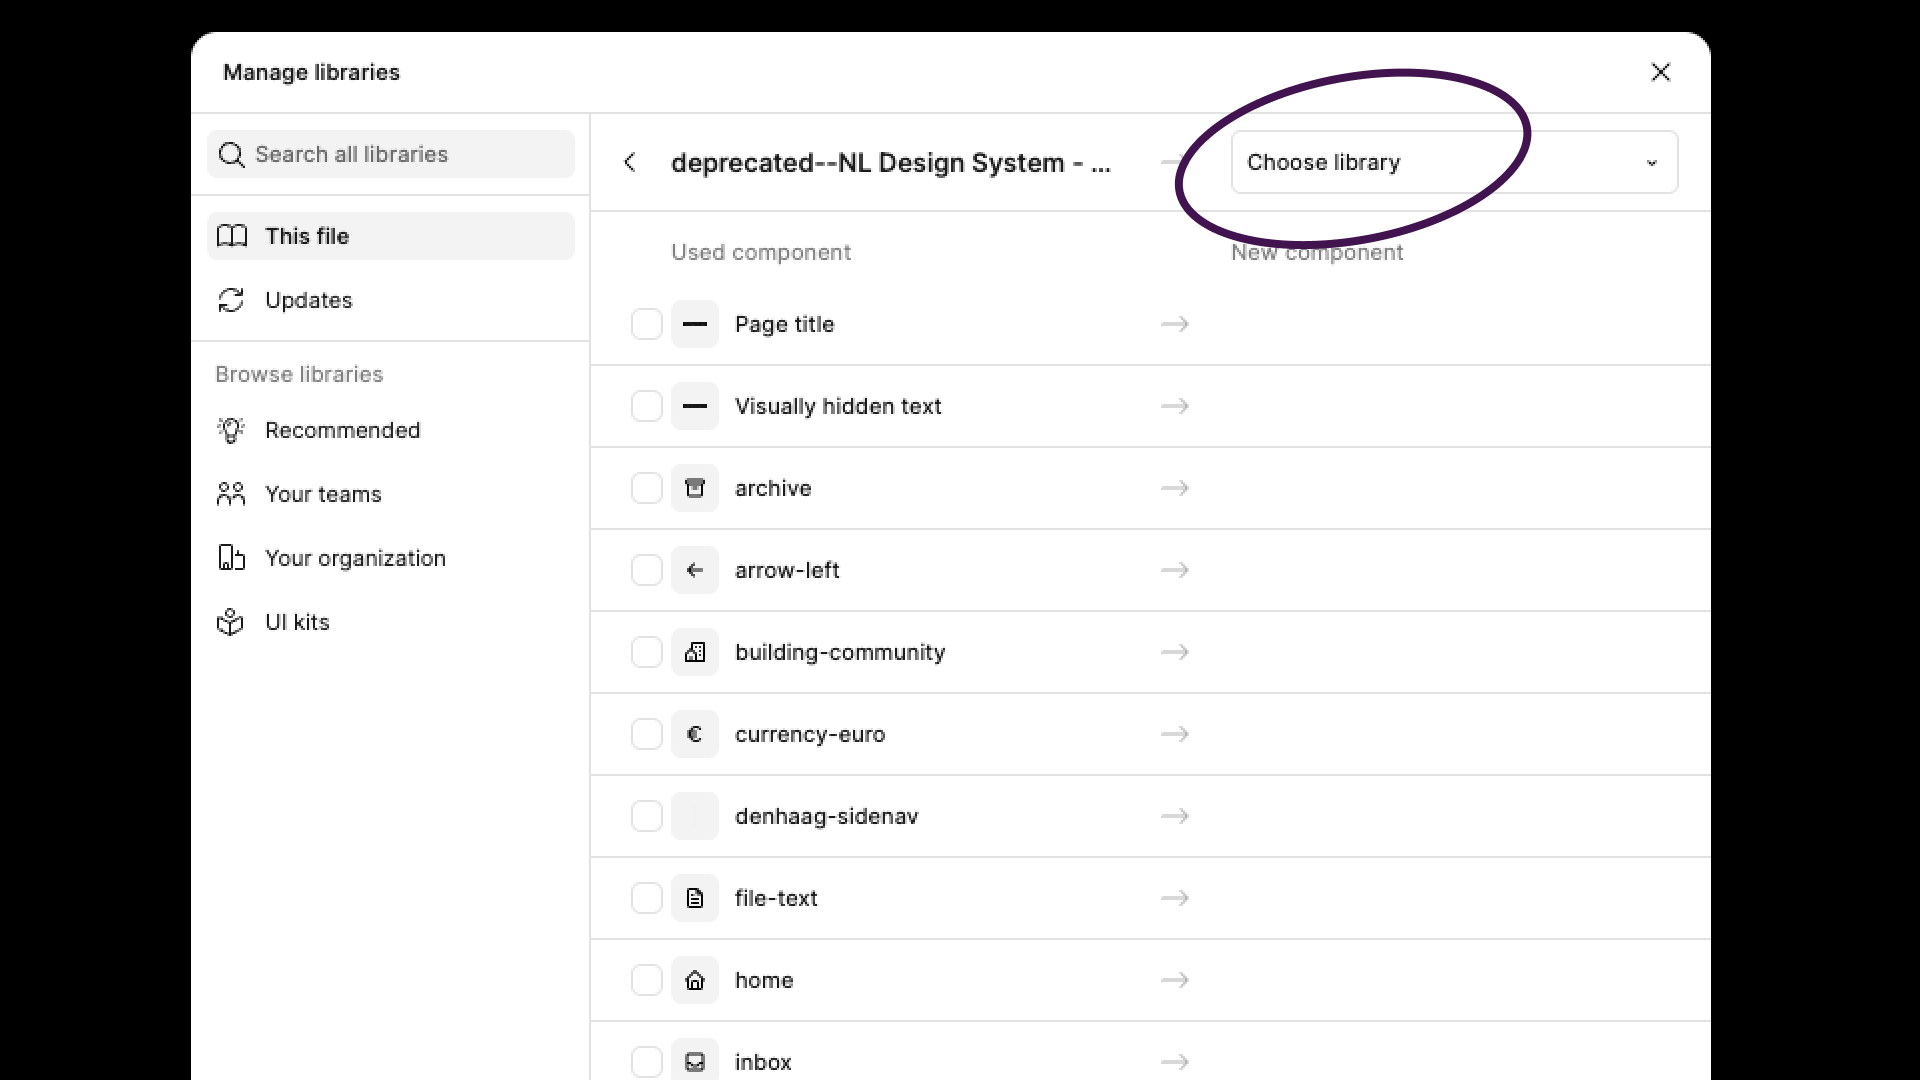Click the building-community component icon
This screenshot has height=1080, width=1920.
pyautogui.click(x=694, y=652)
